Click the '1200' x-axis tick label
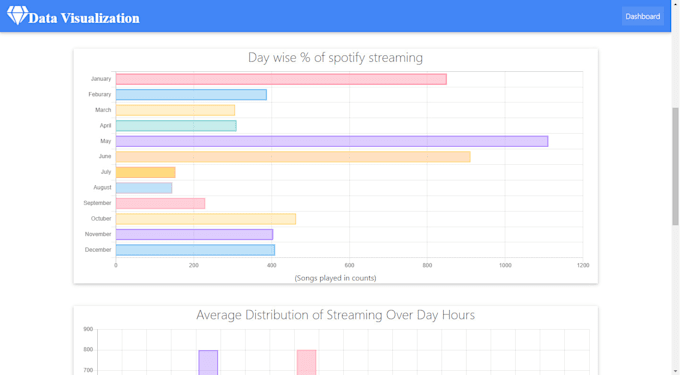 pyautogui.click(x=583, y=265)
